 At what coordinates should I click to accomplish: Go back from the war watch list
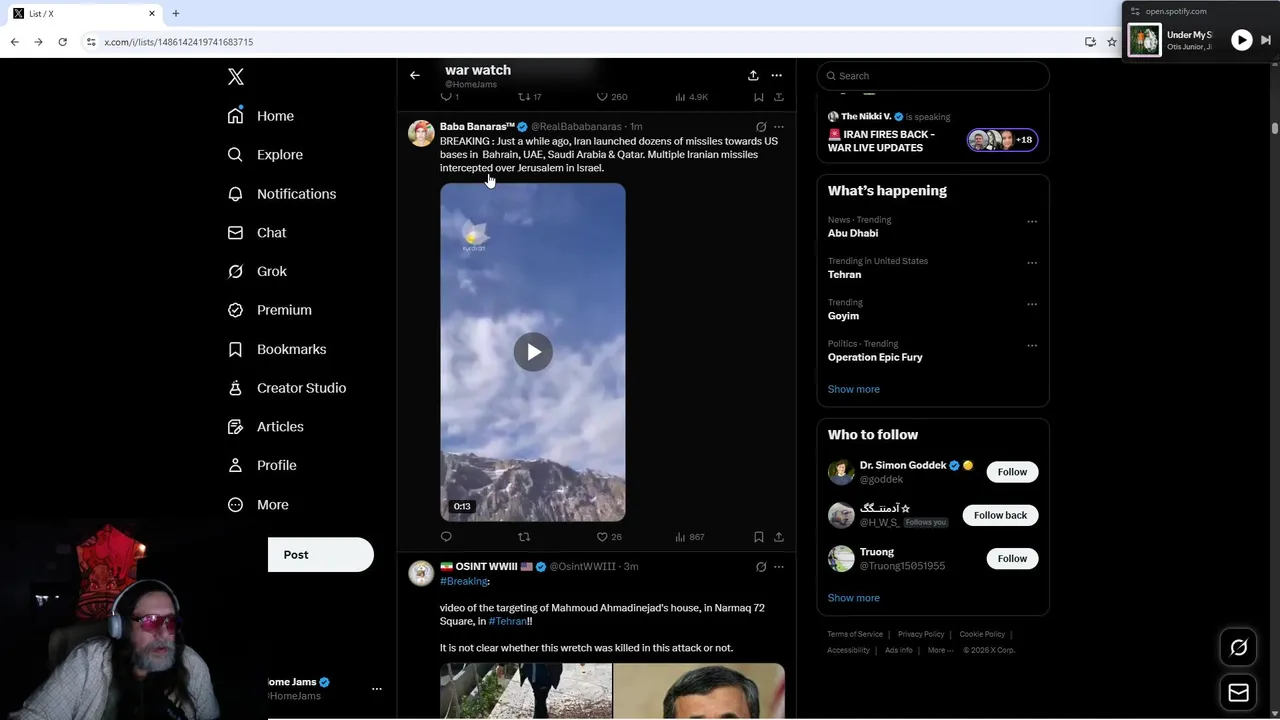[x=414, y=75]
